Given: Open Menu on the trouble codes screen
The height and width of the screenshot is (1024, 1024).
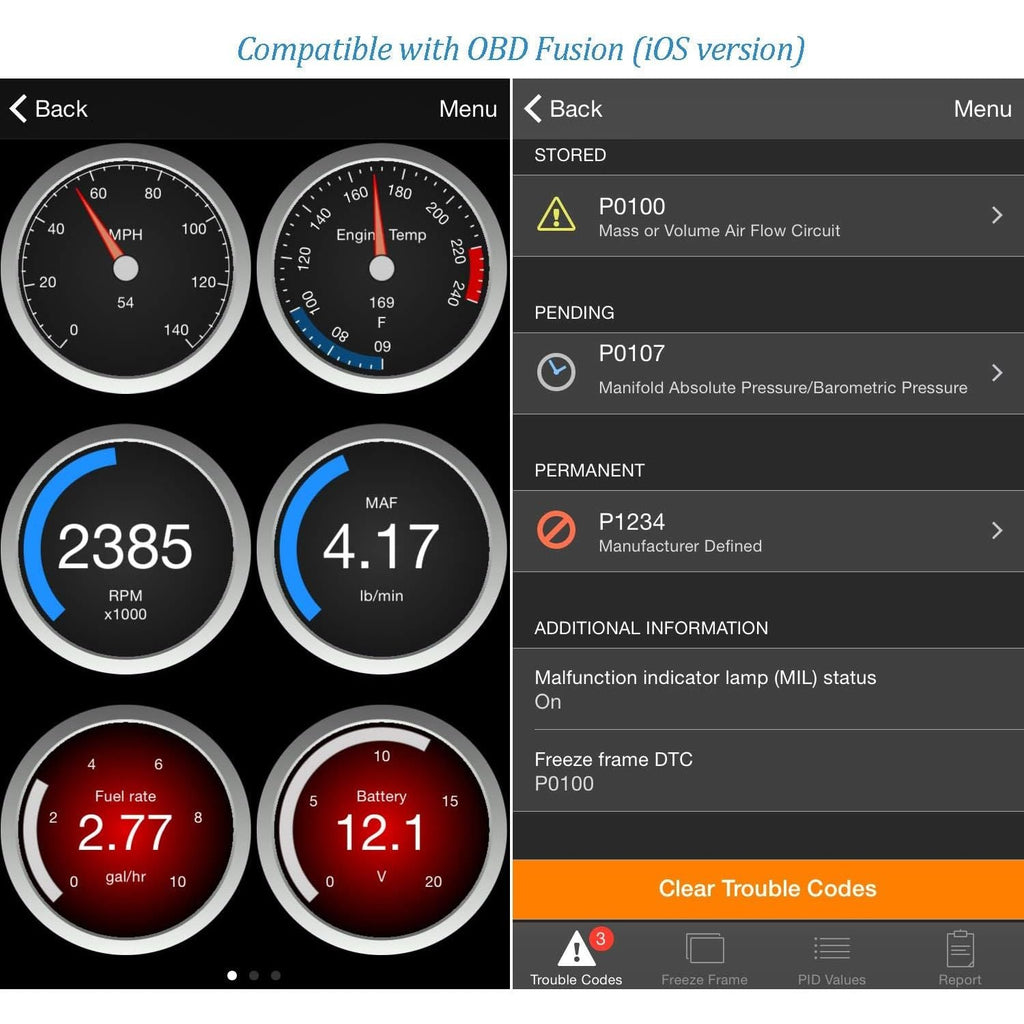Looking at the screenshot, I should pos(982,108).
